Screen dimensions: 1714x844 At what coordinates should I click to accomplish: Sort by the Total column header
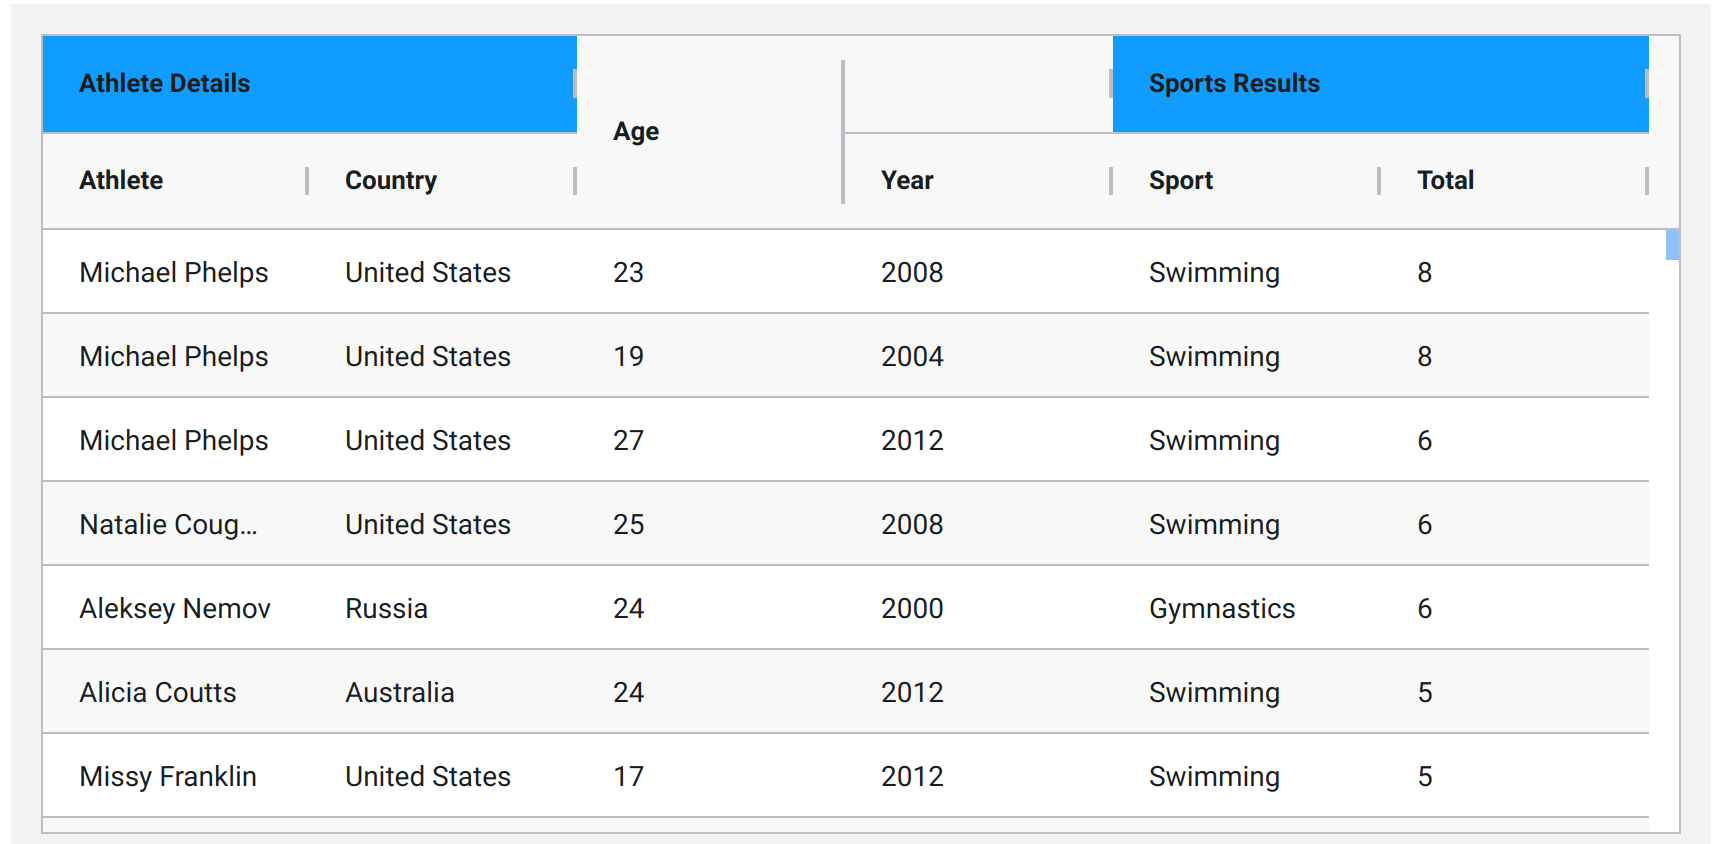coord(1446,181)
